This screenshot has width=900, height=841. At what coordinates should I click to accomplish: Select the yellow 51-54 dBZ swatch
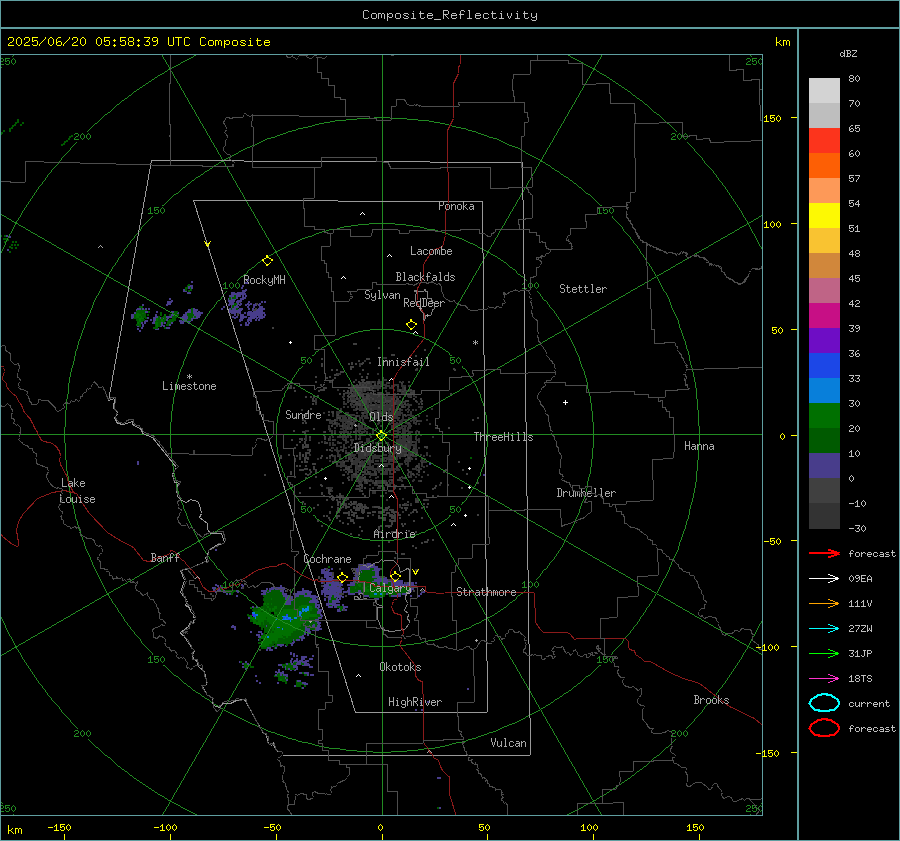(x=824, y=216)
